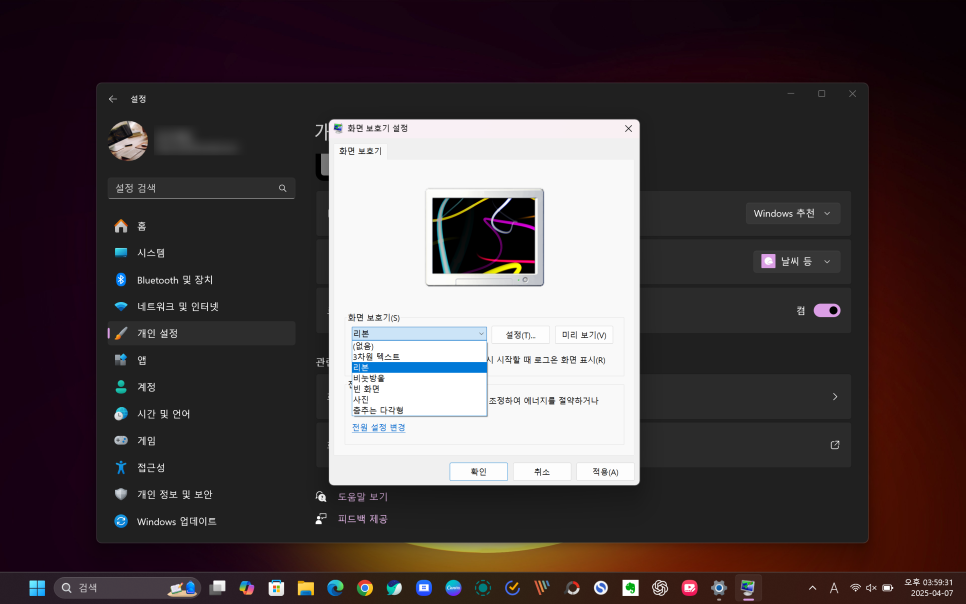The width and height of the screenshot is (966, 604).
Task: Choose 리본 from screen saver list
Action: click(419, 367)
